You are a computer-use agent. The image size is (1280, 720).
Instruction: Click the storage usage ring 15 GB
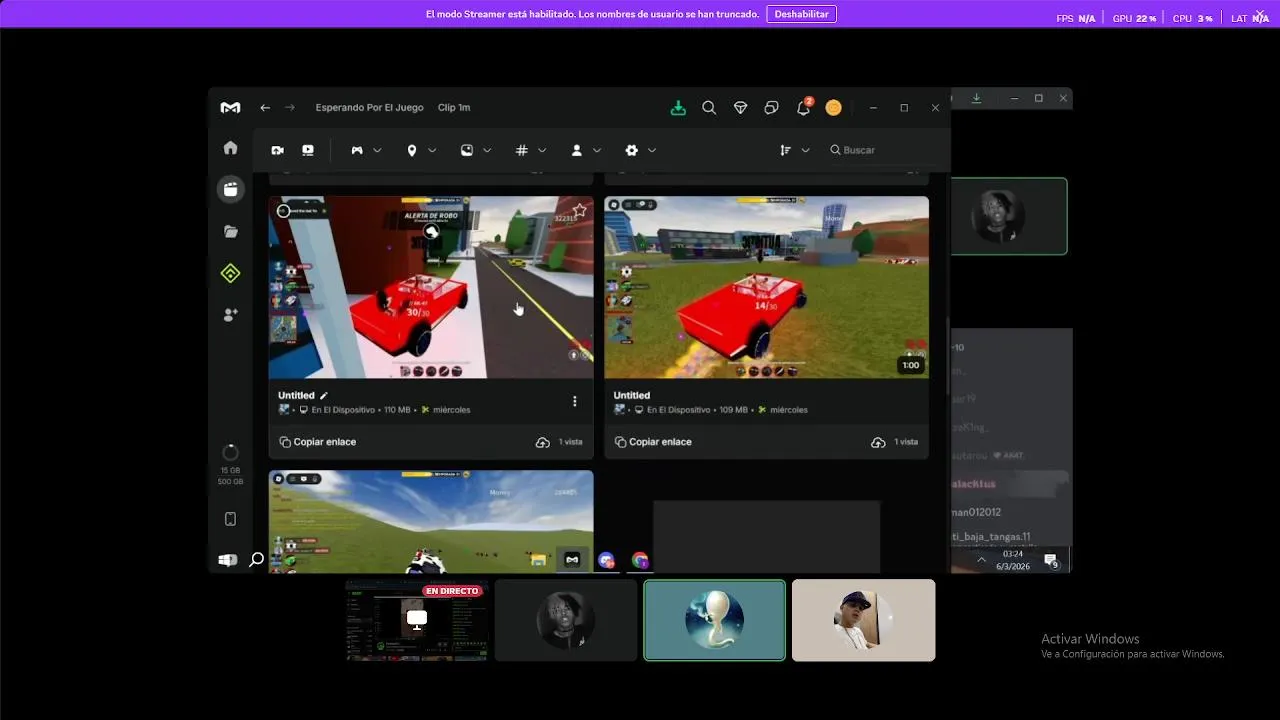point(230,452)
